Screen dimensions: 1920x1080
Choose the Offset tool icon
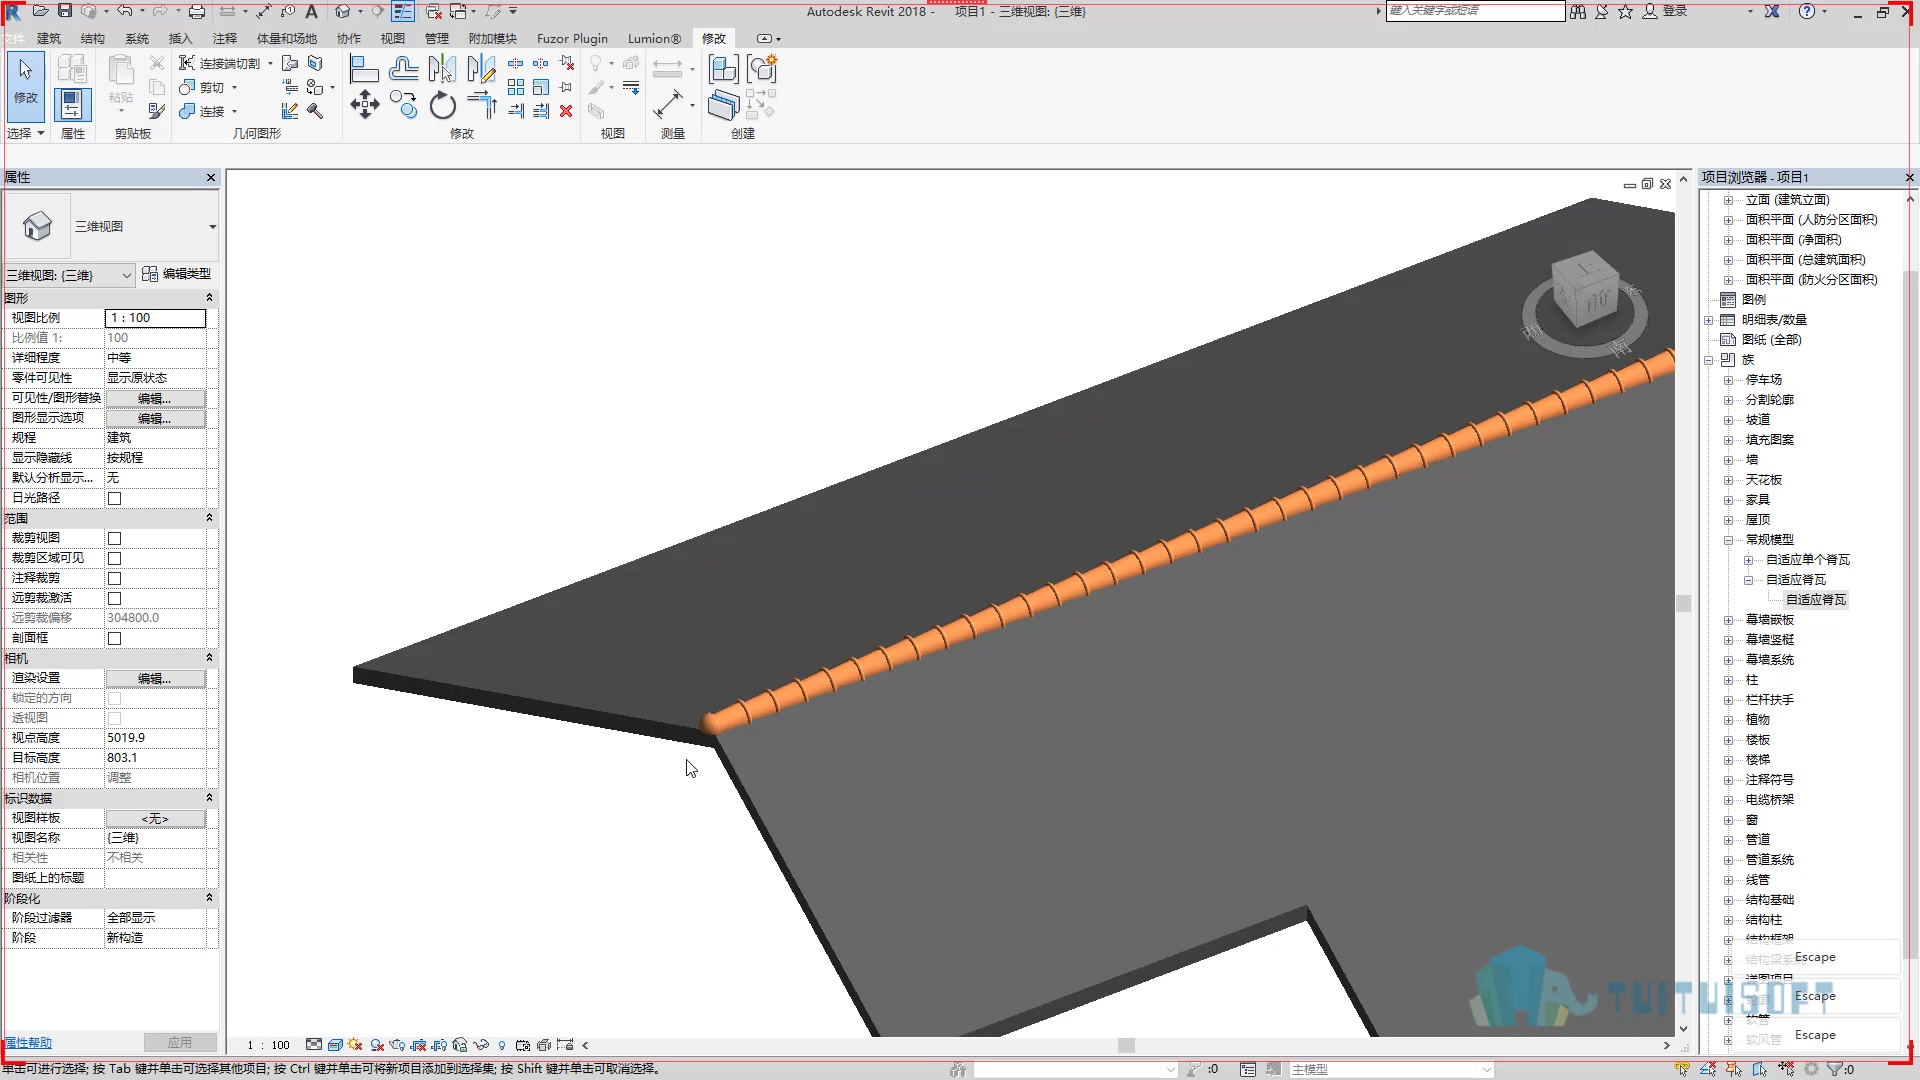[x=404, y=69]
